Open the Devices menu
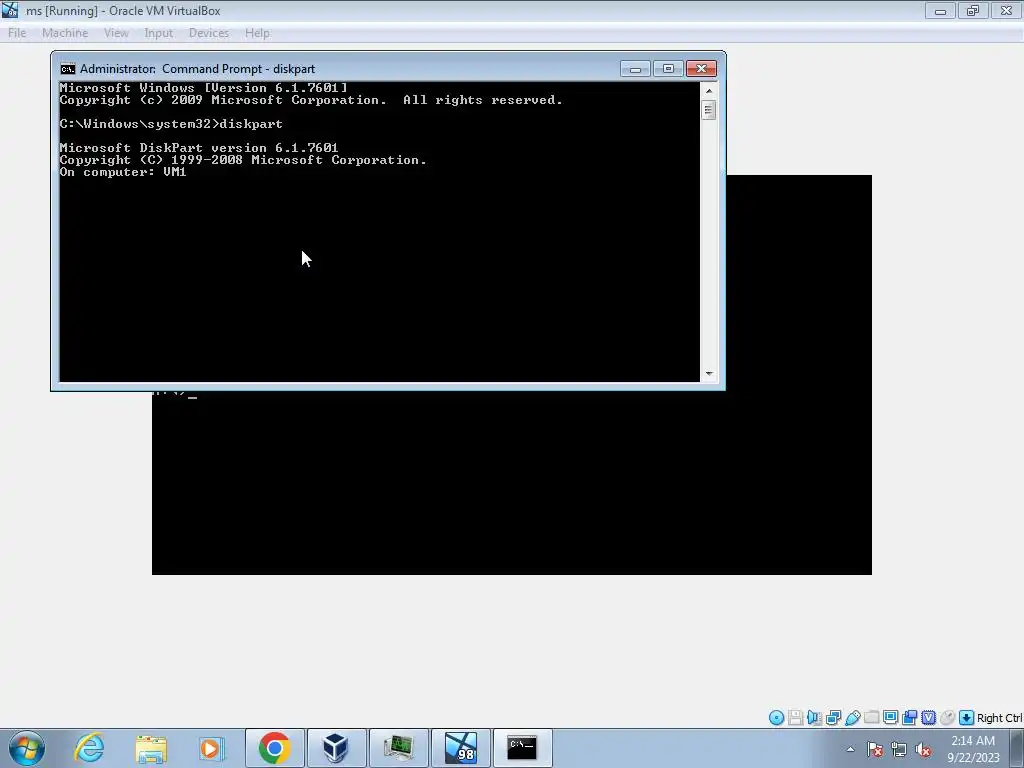The width and height of the screenshot is (1024, 768). click(209, 33)
